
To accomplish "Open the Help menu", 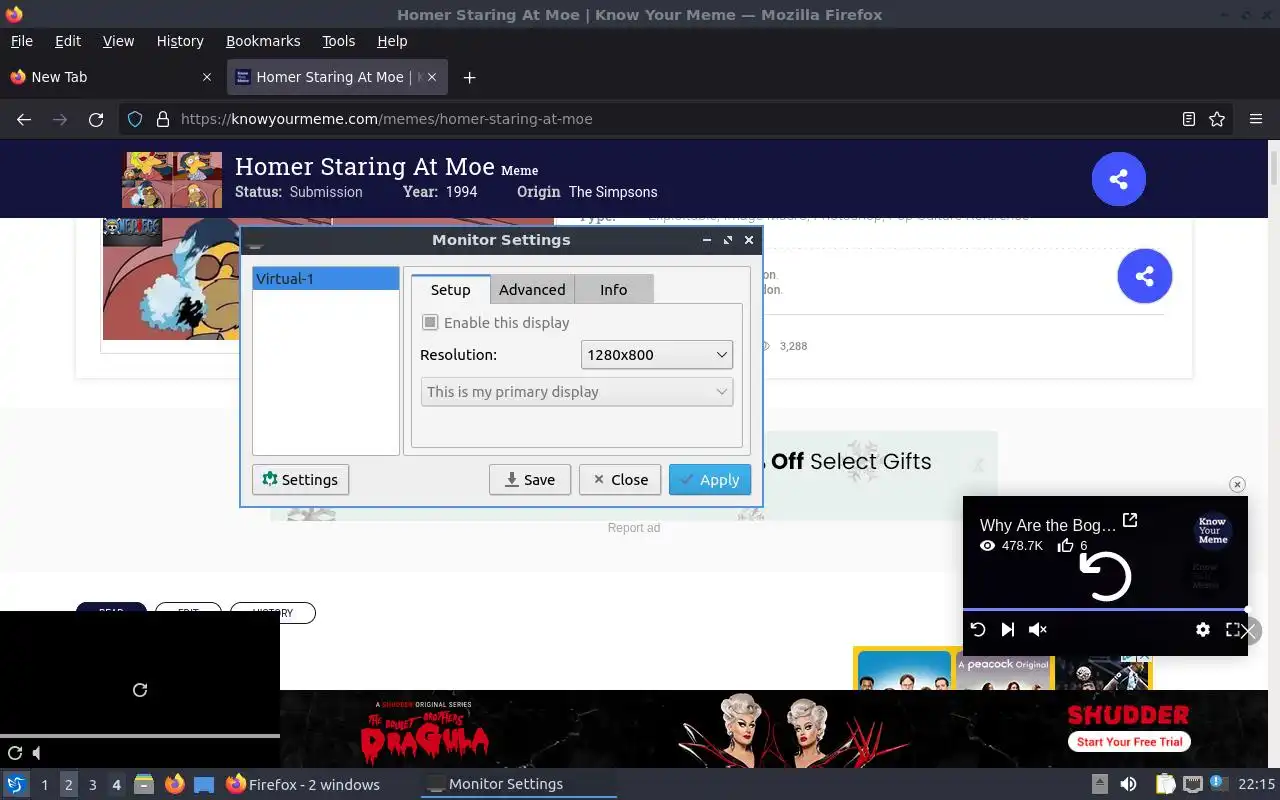I will [x=392, y=41].
